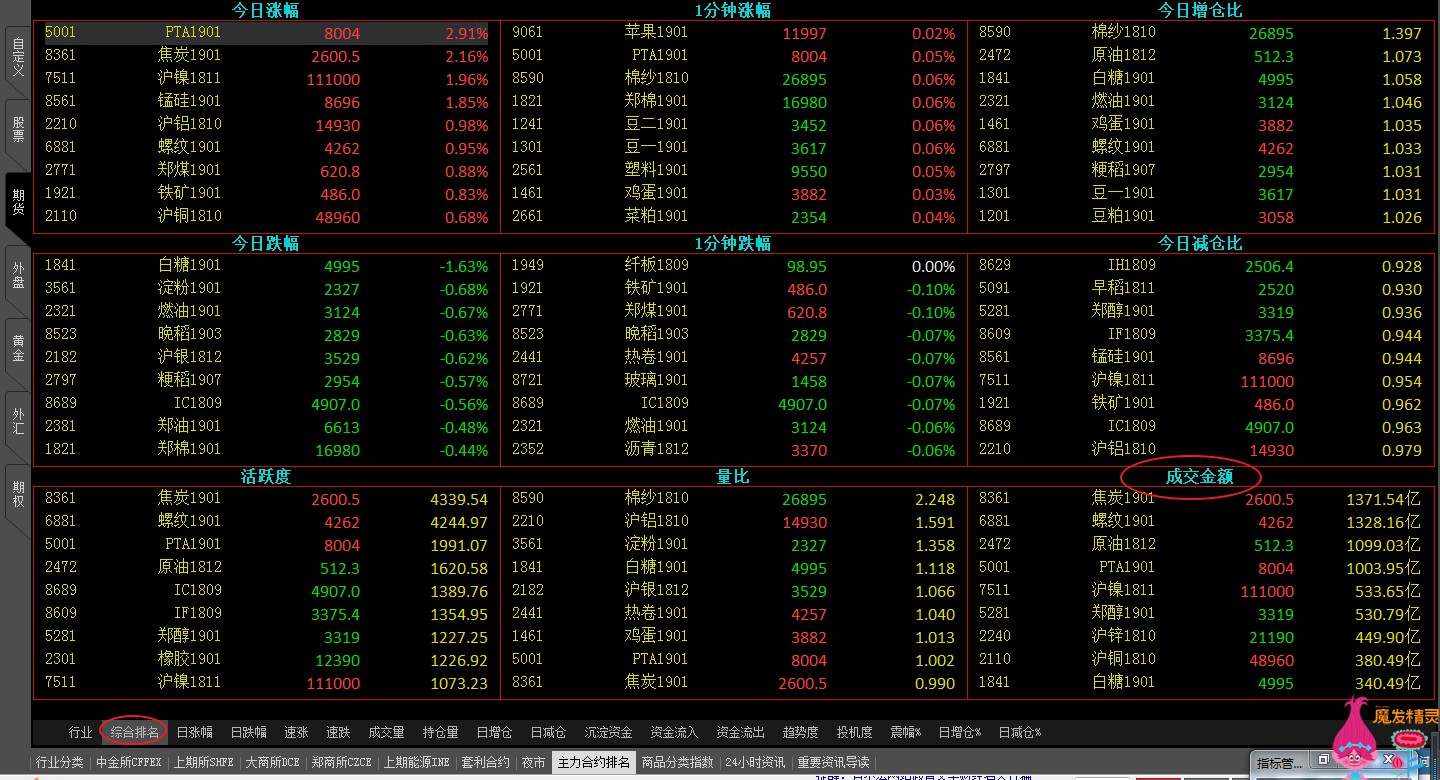Open the 期权 side tab
The image size is (1440, 780).
pos(17,494)
